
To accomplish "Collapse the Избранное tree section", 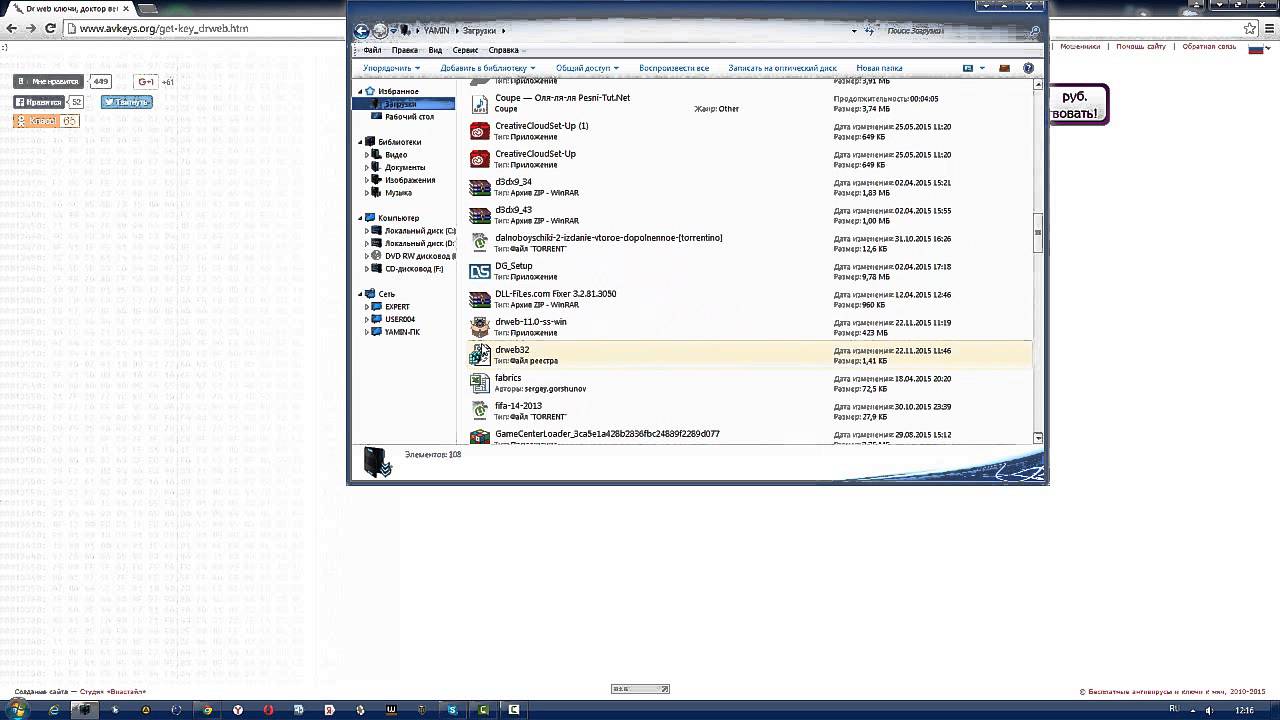I will pos(361,91).
